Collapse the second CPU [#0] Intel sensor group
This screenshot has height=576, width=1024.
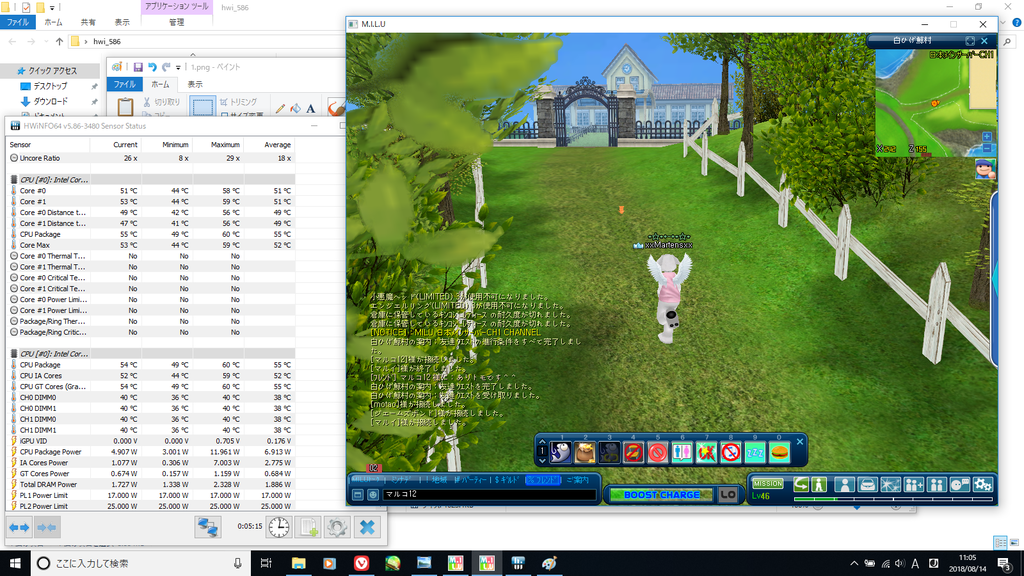[x=14, y=354]
